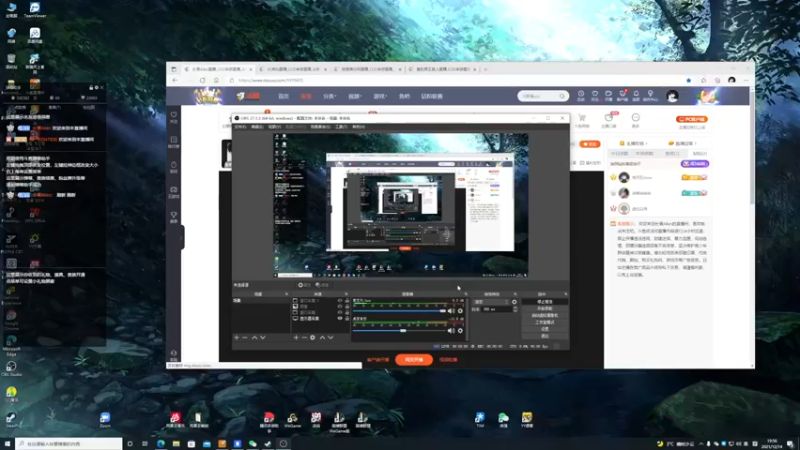The image size is (800, 450).
Task: Toggle lock on the third source
Action: [347, 312]
